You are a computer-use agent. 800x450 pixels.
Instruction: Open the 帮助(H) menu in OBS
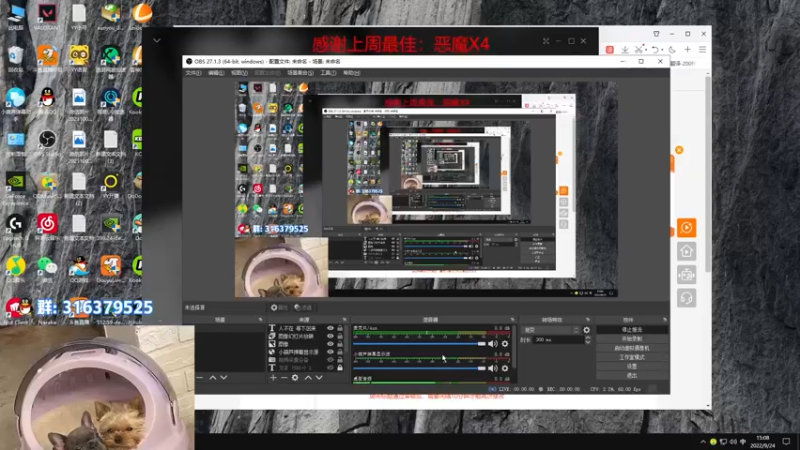coord(352,73)
